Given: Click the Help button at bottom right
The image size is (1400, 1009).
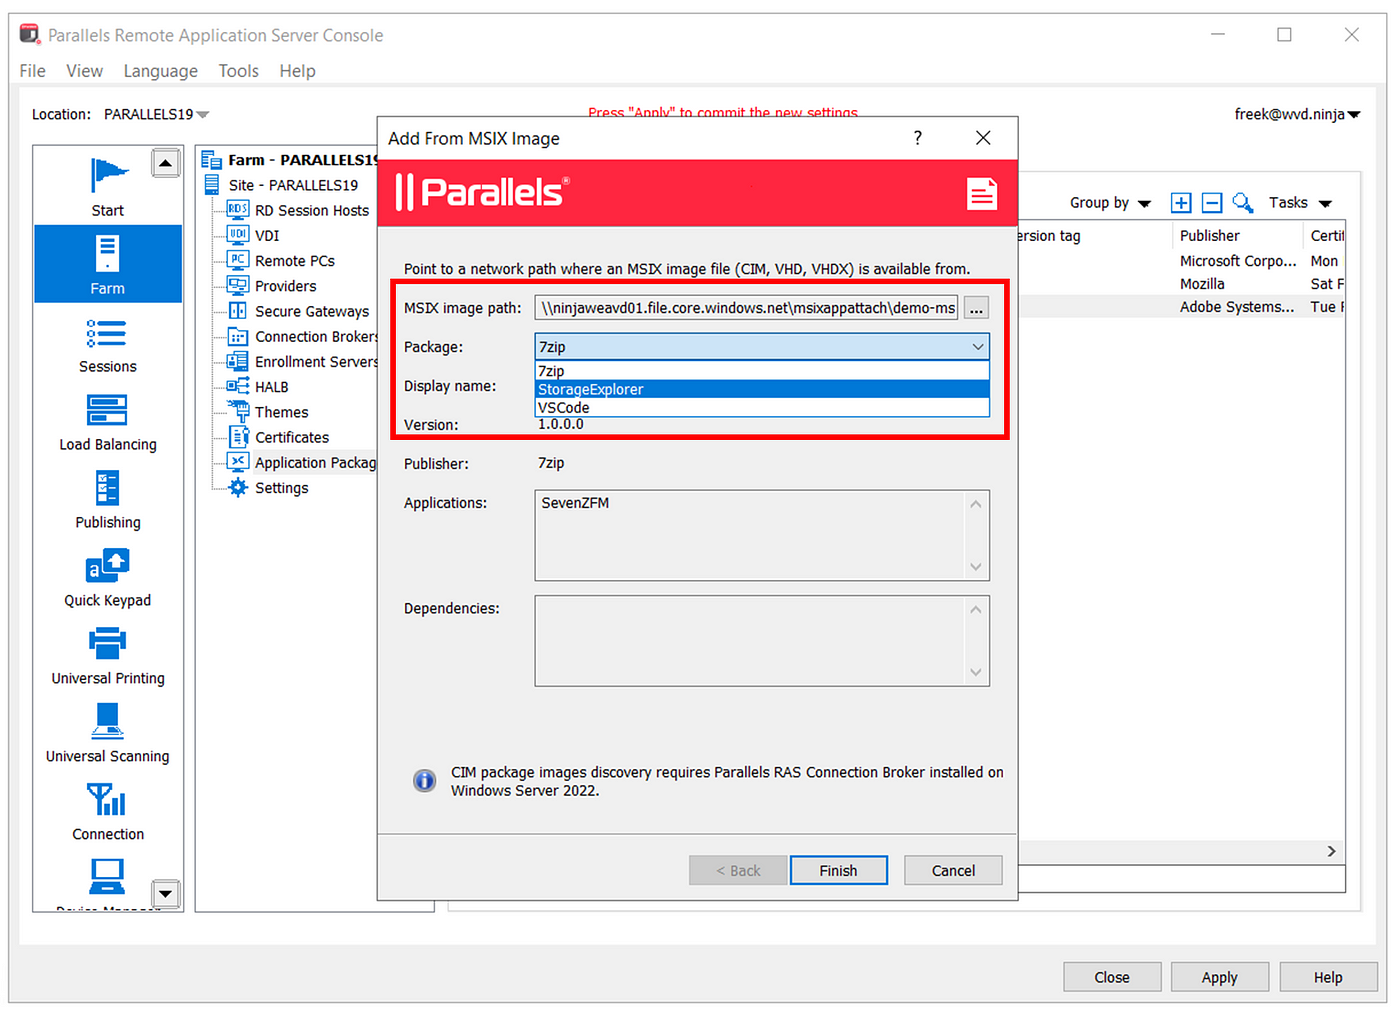Looking at the screenshot, I should click(x=1328, y=977).
